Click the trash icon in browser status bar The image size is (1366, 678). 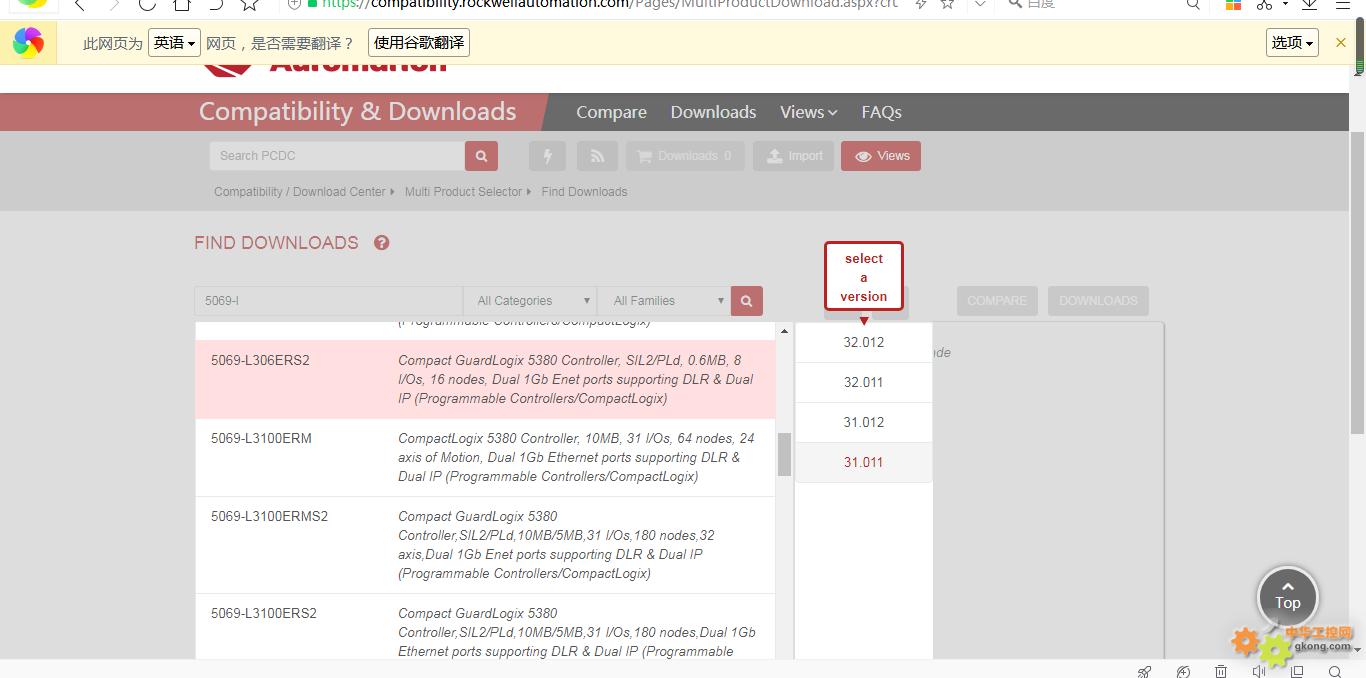[1221, 671]
